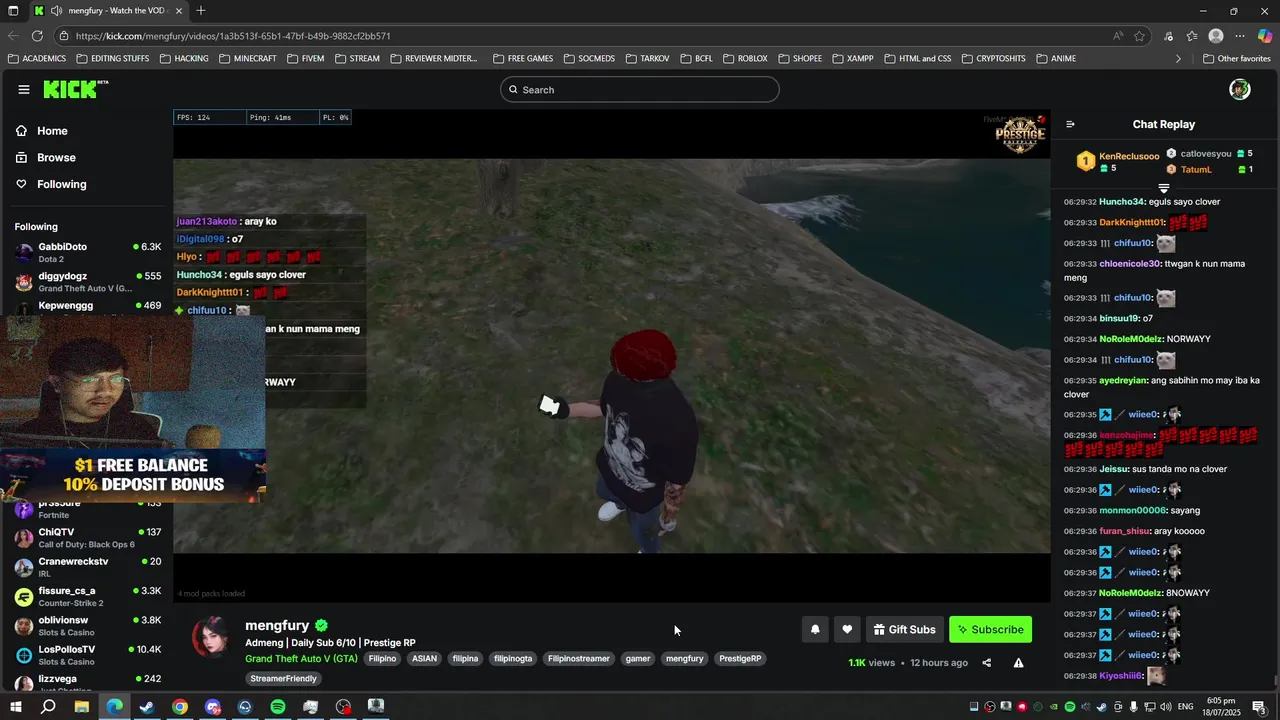Open the HTML and CSS bookmark folder

tap(916, 59)
